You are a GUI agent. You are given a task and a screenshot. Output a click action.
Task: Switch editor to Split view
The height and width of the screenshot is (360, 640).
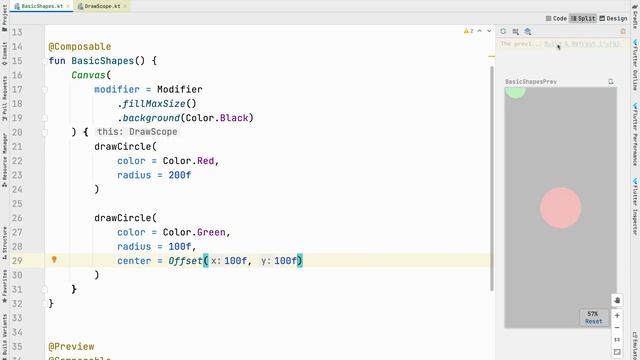[583, 18]
